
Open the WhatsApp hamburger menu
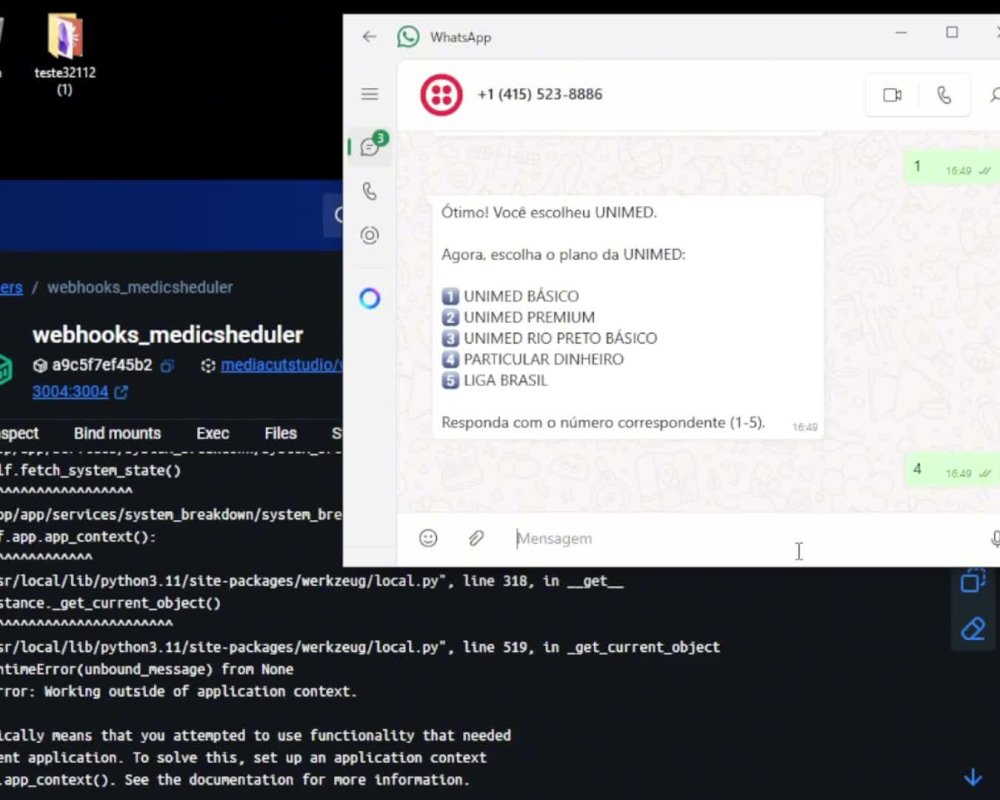click(369, 94)
